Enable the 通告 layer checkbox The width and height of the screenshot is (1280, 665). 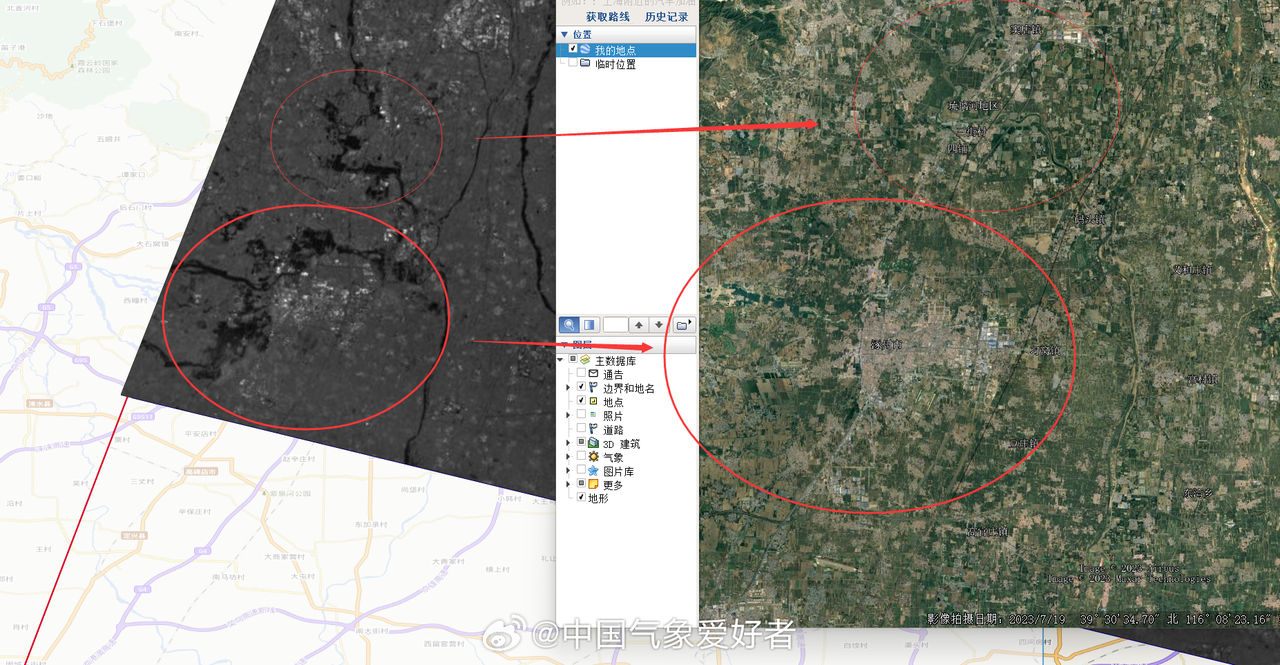pyautogui.click(x=581, y=374)
